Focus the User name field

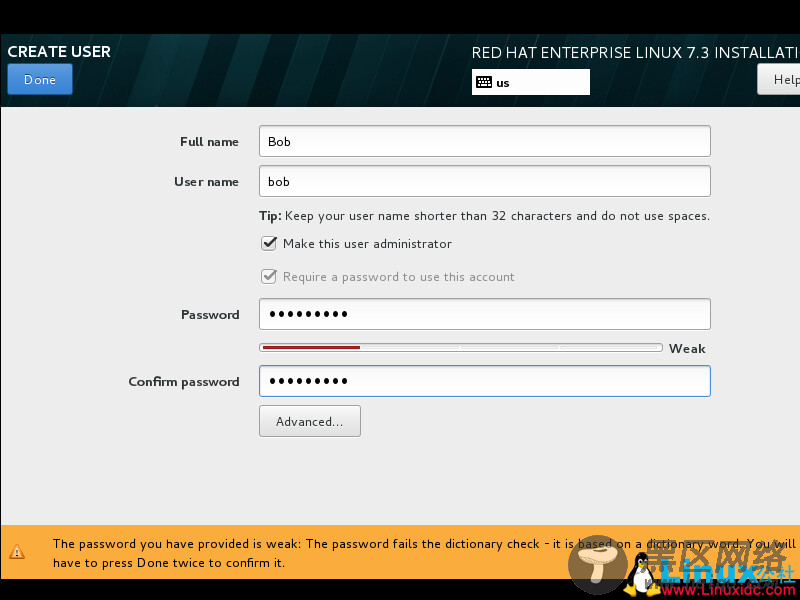coord(485,181)
